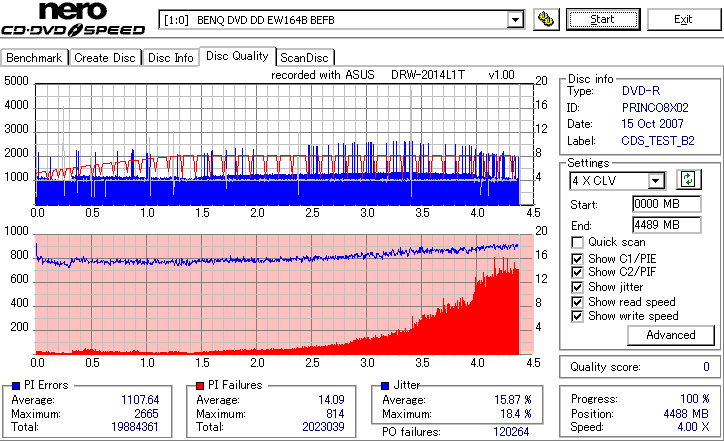This screenshot has height=441, width=724.
Task: Click the PI Failures jitter graph area
Action: (x=284, y=295)
